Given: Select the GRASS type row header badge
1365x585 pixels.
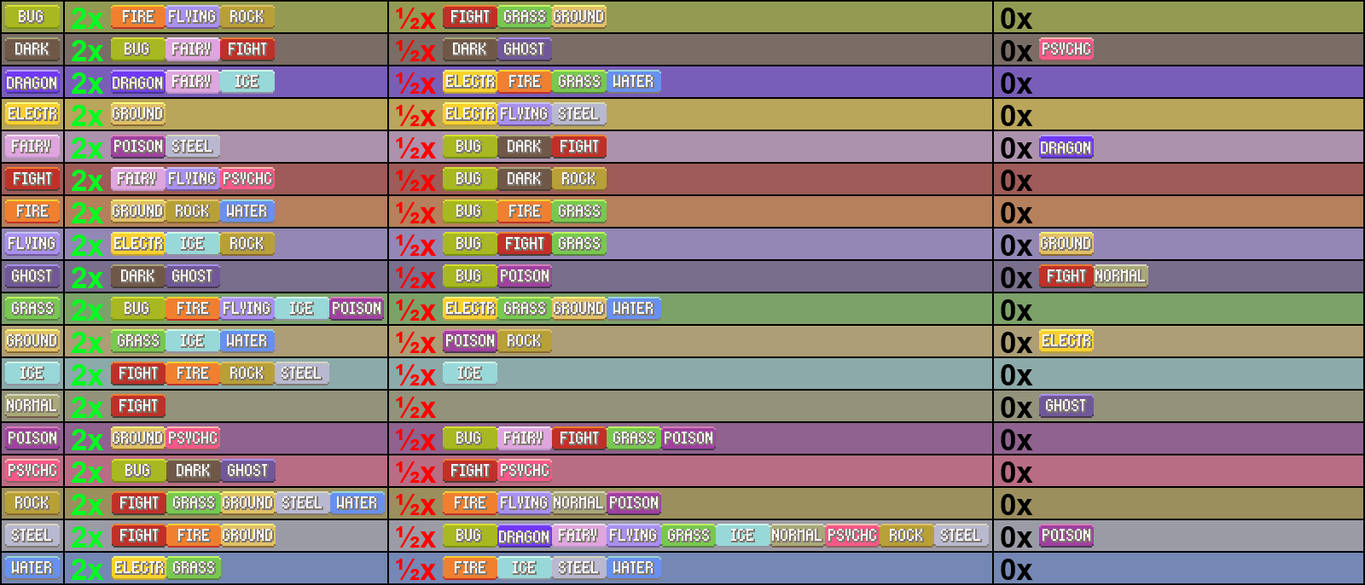Looking at the screenshot, I should (32, 308).
